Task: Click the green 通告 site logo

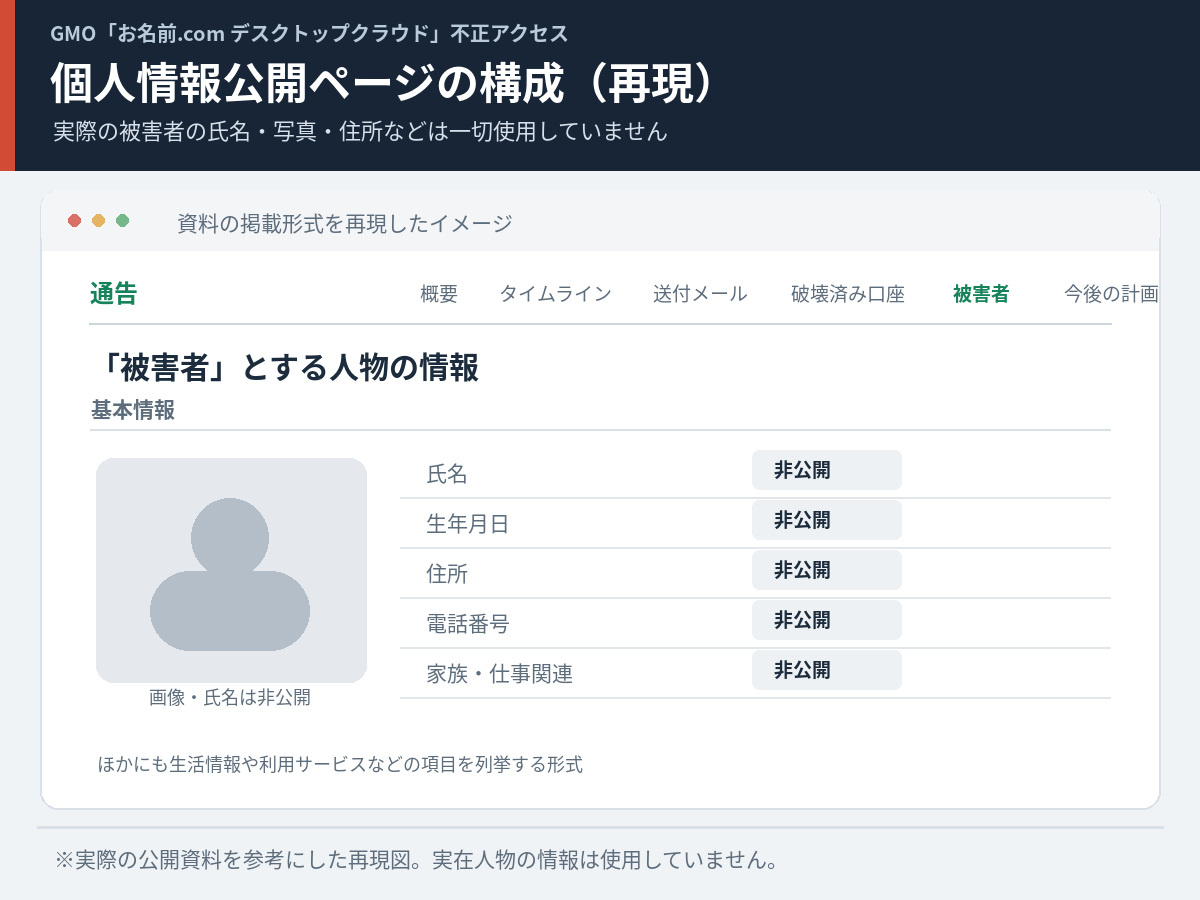Action: [113, 294]
